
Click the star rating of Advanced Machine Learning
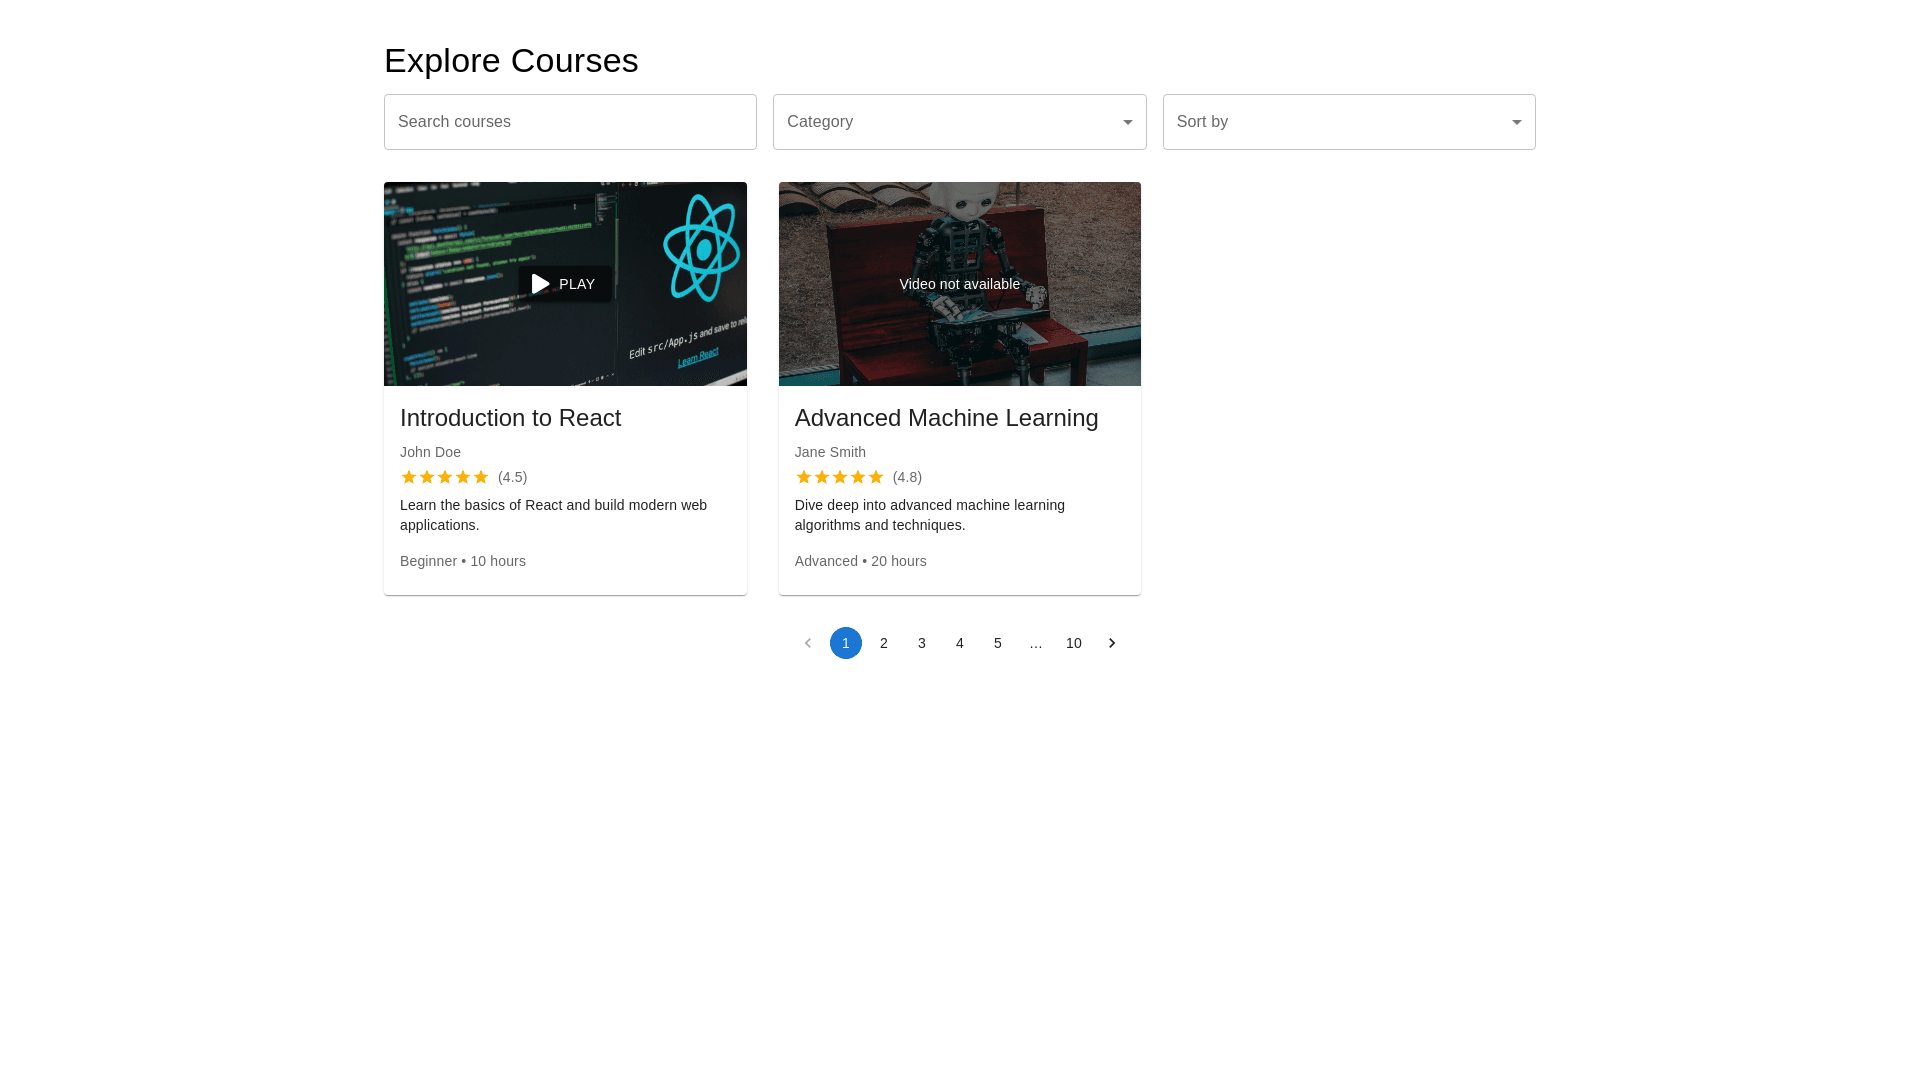[x=839, y=477]
